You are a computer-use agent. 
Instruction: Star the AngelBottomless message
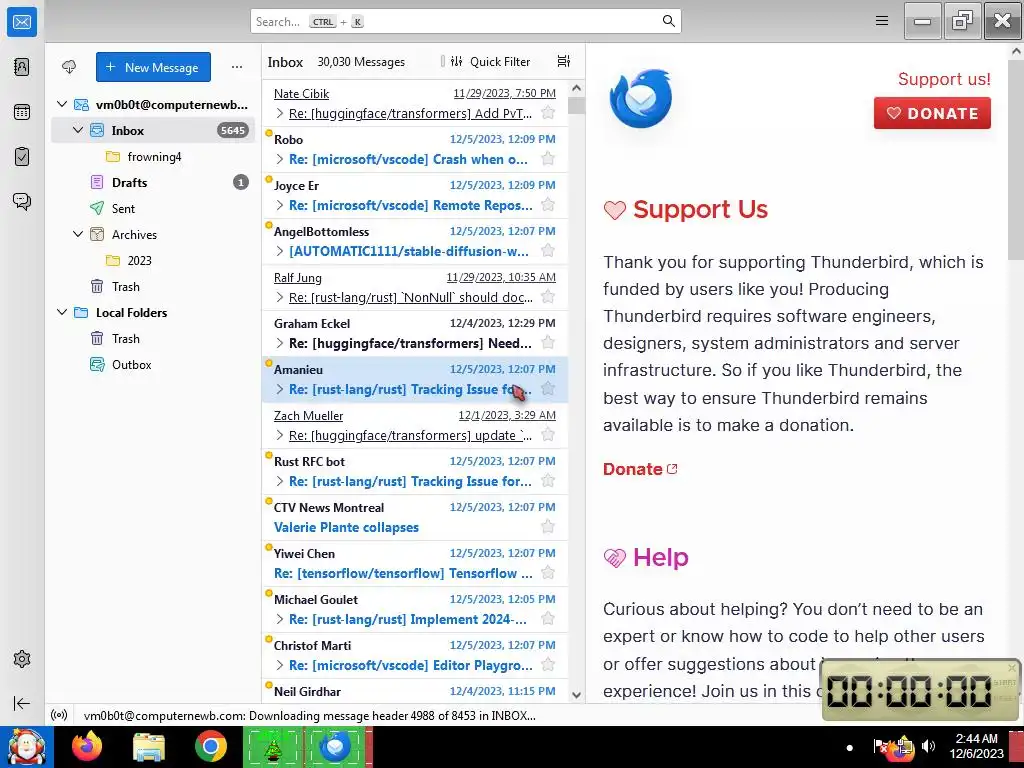[x=548, y=251]
